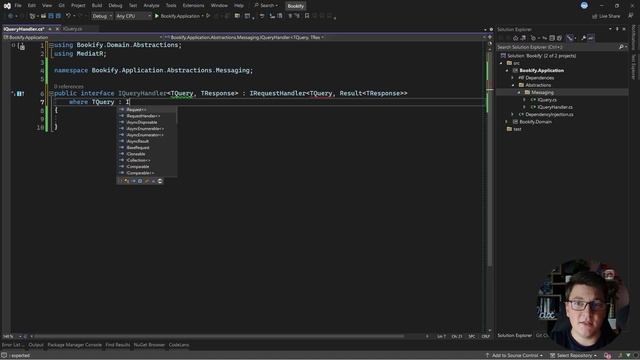This screenshot has height=360, width=640.
Task: Toggle Sync with Active Document in Solution Explorer
Action: 544,38
